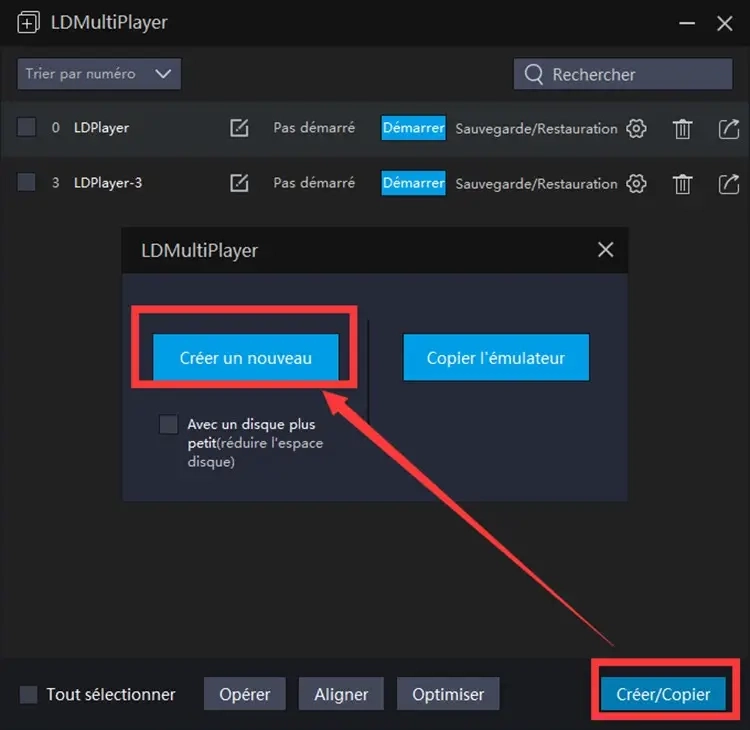Close the main LDMultiPlayer window
750x730 pixels.
tap(725, 23)
